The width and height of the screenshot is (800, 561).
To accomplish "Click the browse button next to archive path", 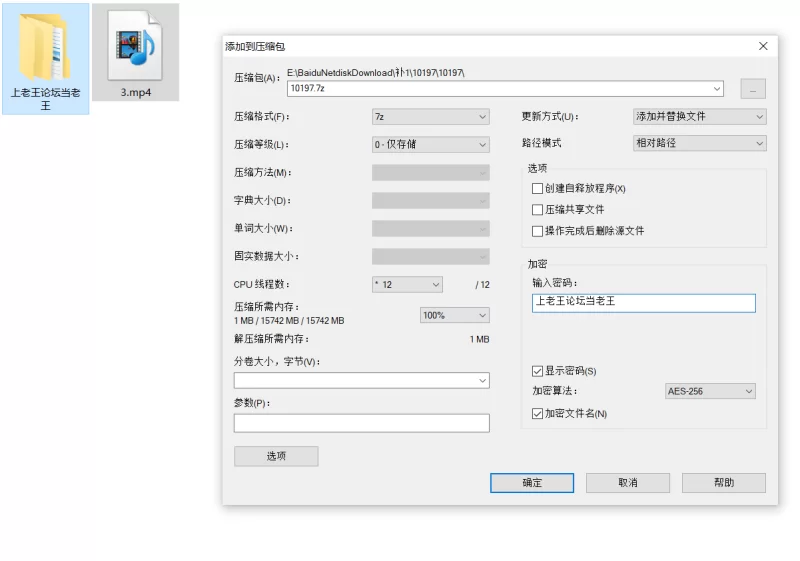I will pos(752,89).
